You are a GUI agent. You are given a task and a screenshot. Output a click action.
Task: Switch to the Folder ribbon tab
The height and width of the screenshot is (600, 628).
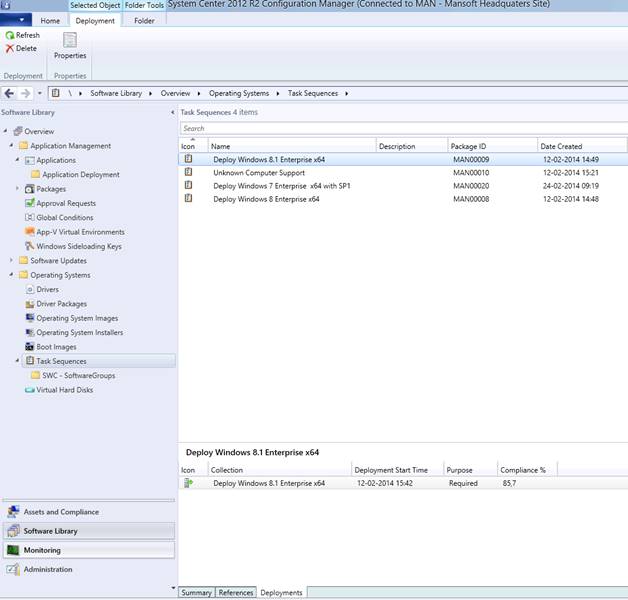[144, 20]
